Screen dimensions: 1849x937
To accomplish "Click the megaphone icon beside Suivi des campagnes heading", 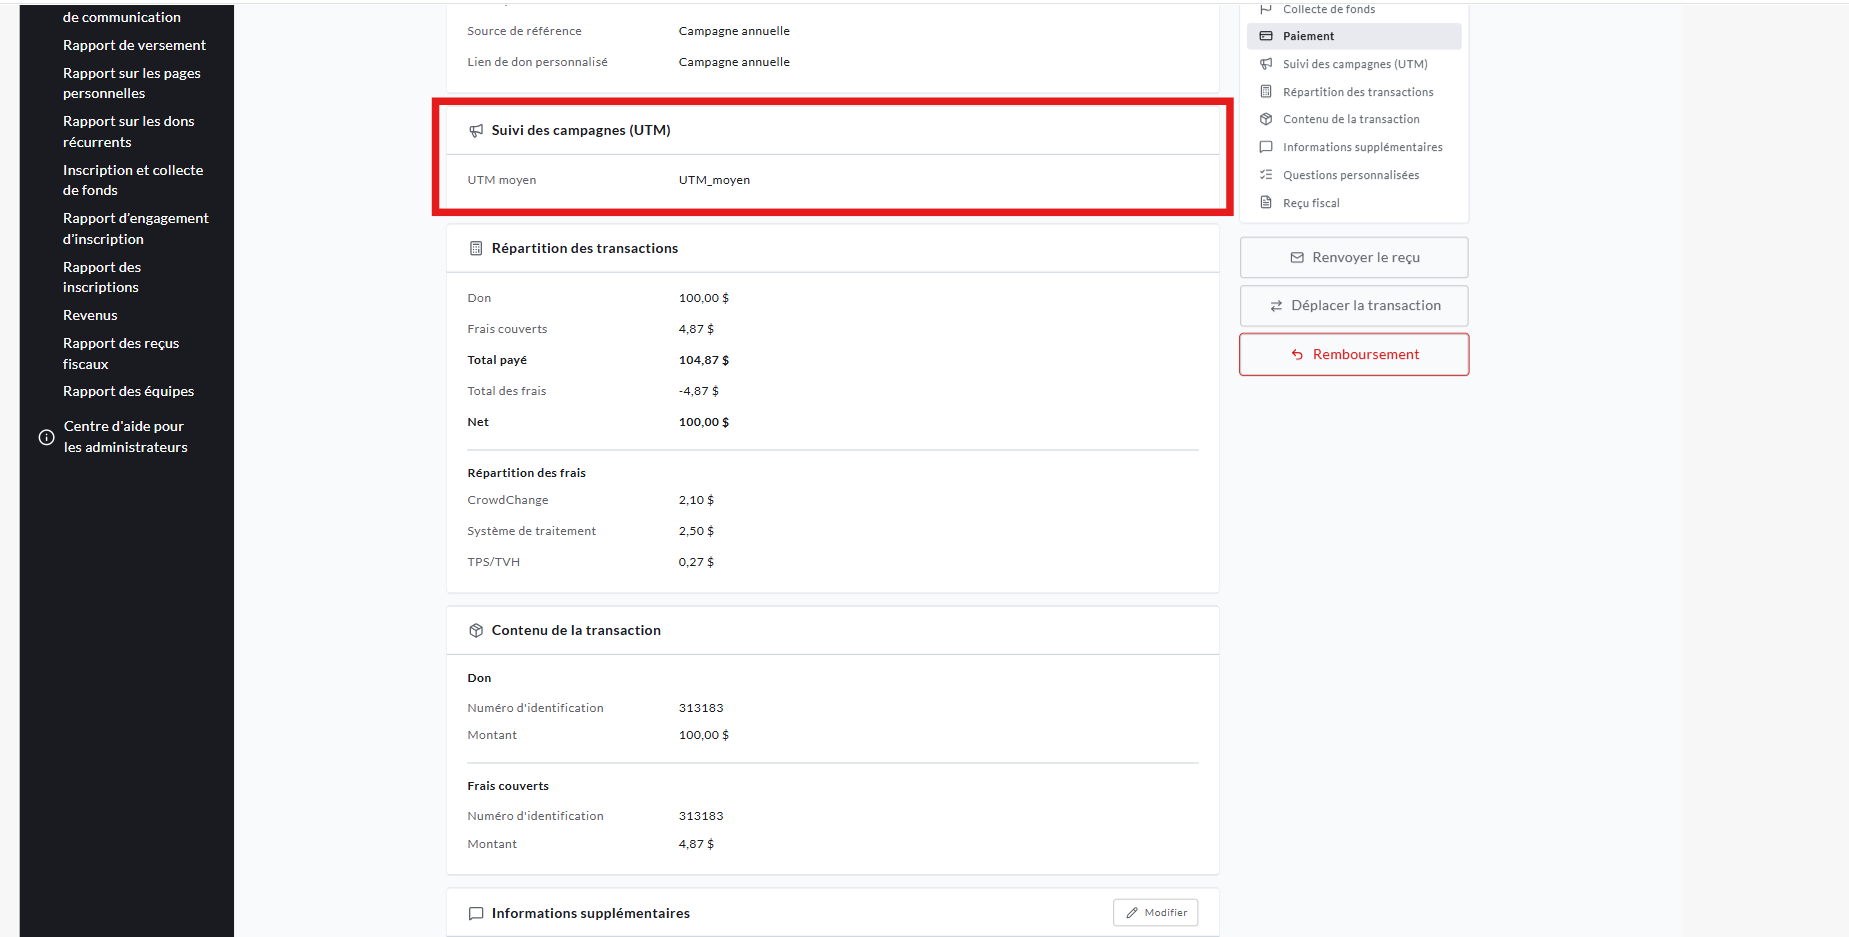I will pyautogui.click(x=476, y=131).
